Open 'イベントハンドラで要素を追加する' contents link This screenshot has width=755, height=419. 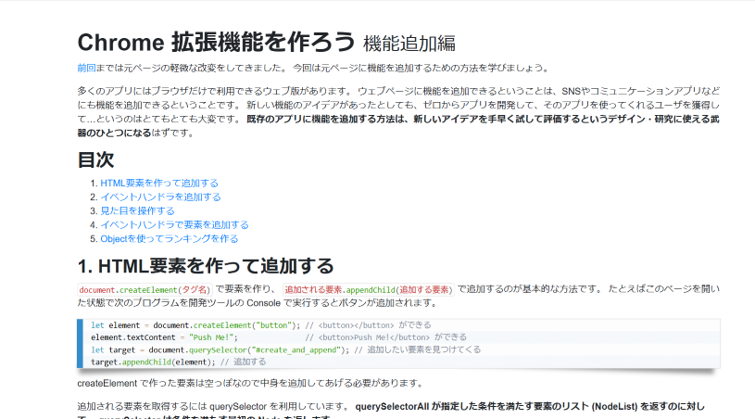click(174, 225)
